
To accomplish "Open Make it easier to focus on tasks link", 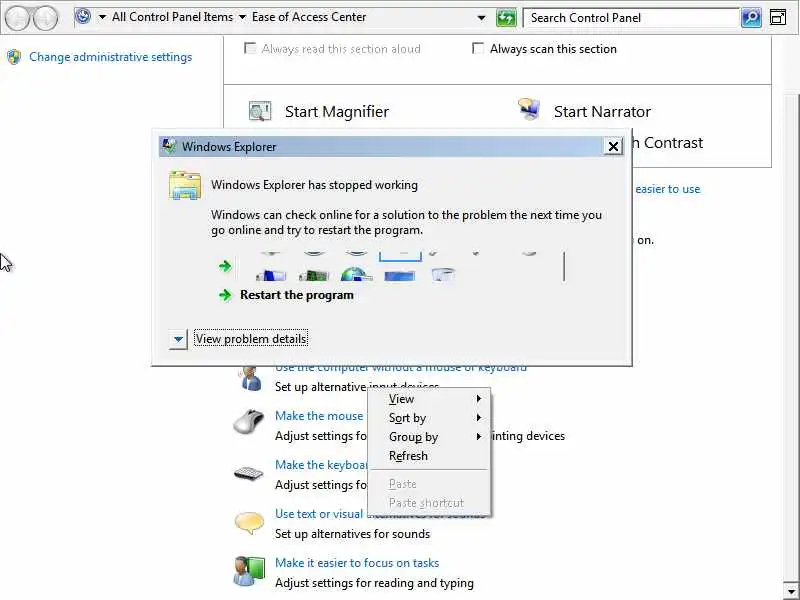I will (x=357, y=563).
